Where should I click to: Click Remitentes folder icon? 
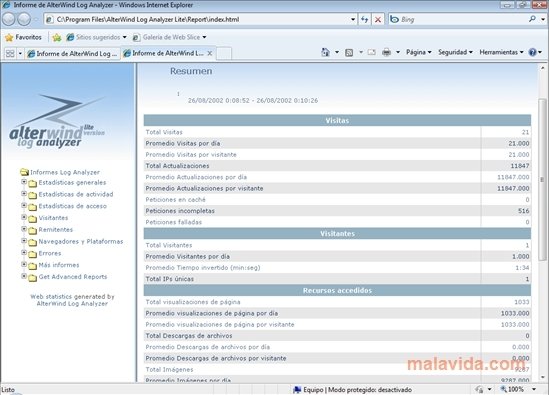33,230
